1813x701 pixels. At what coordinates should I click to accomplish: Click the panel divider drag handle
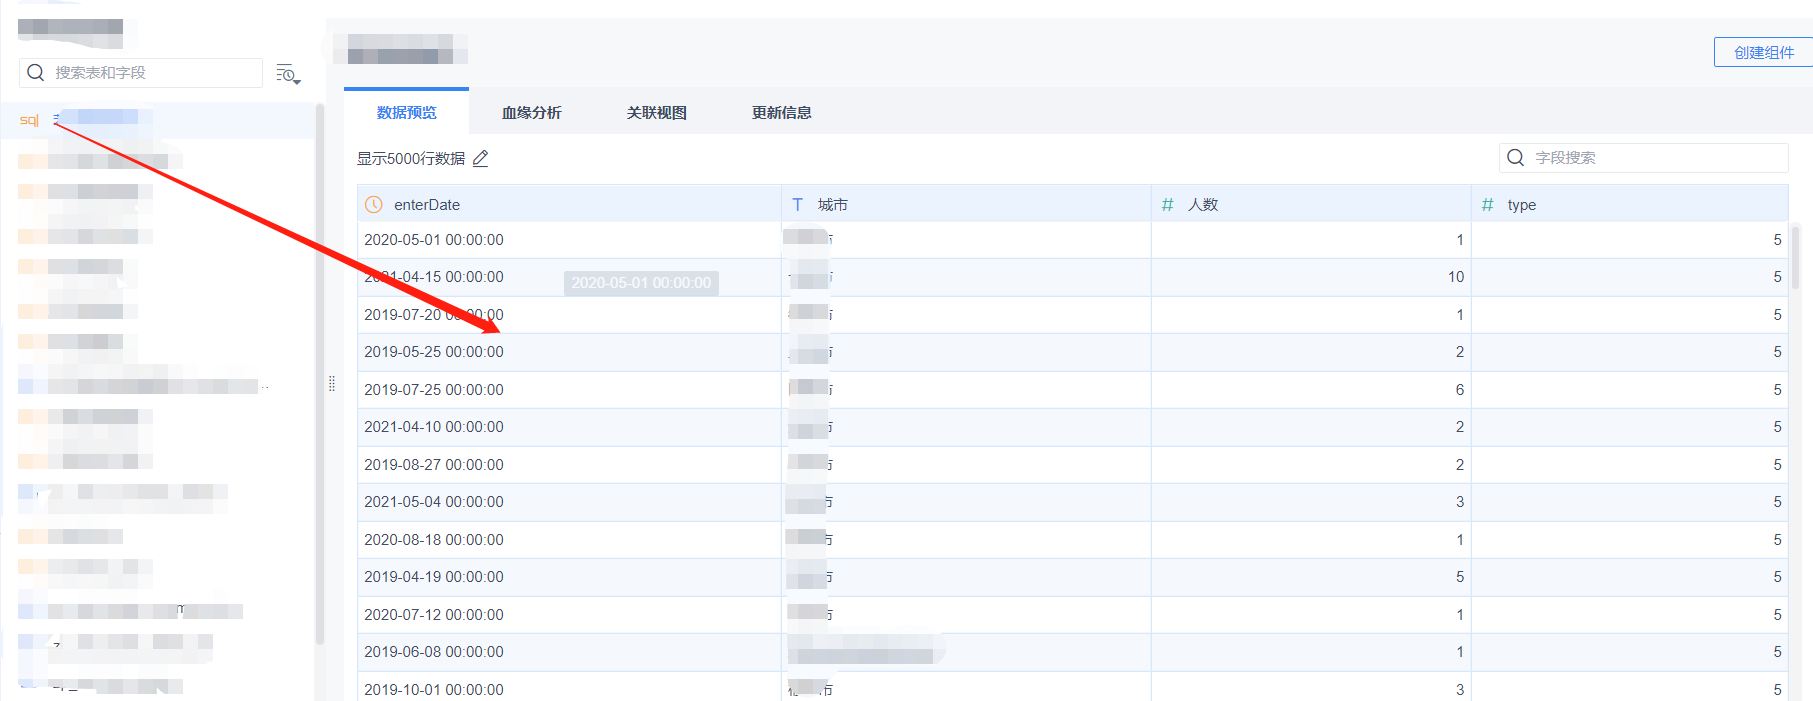pos(332,383)
